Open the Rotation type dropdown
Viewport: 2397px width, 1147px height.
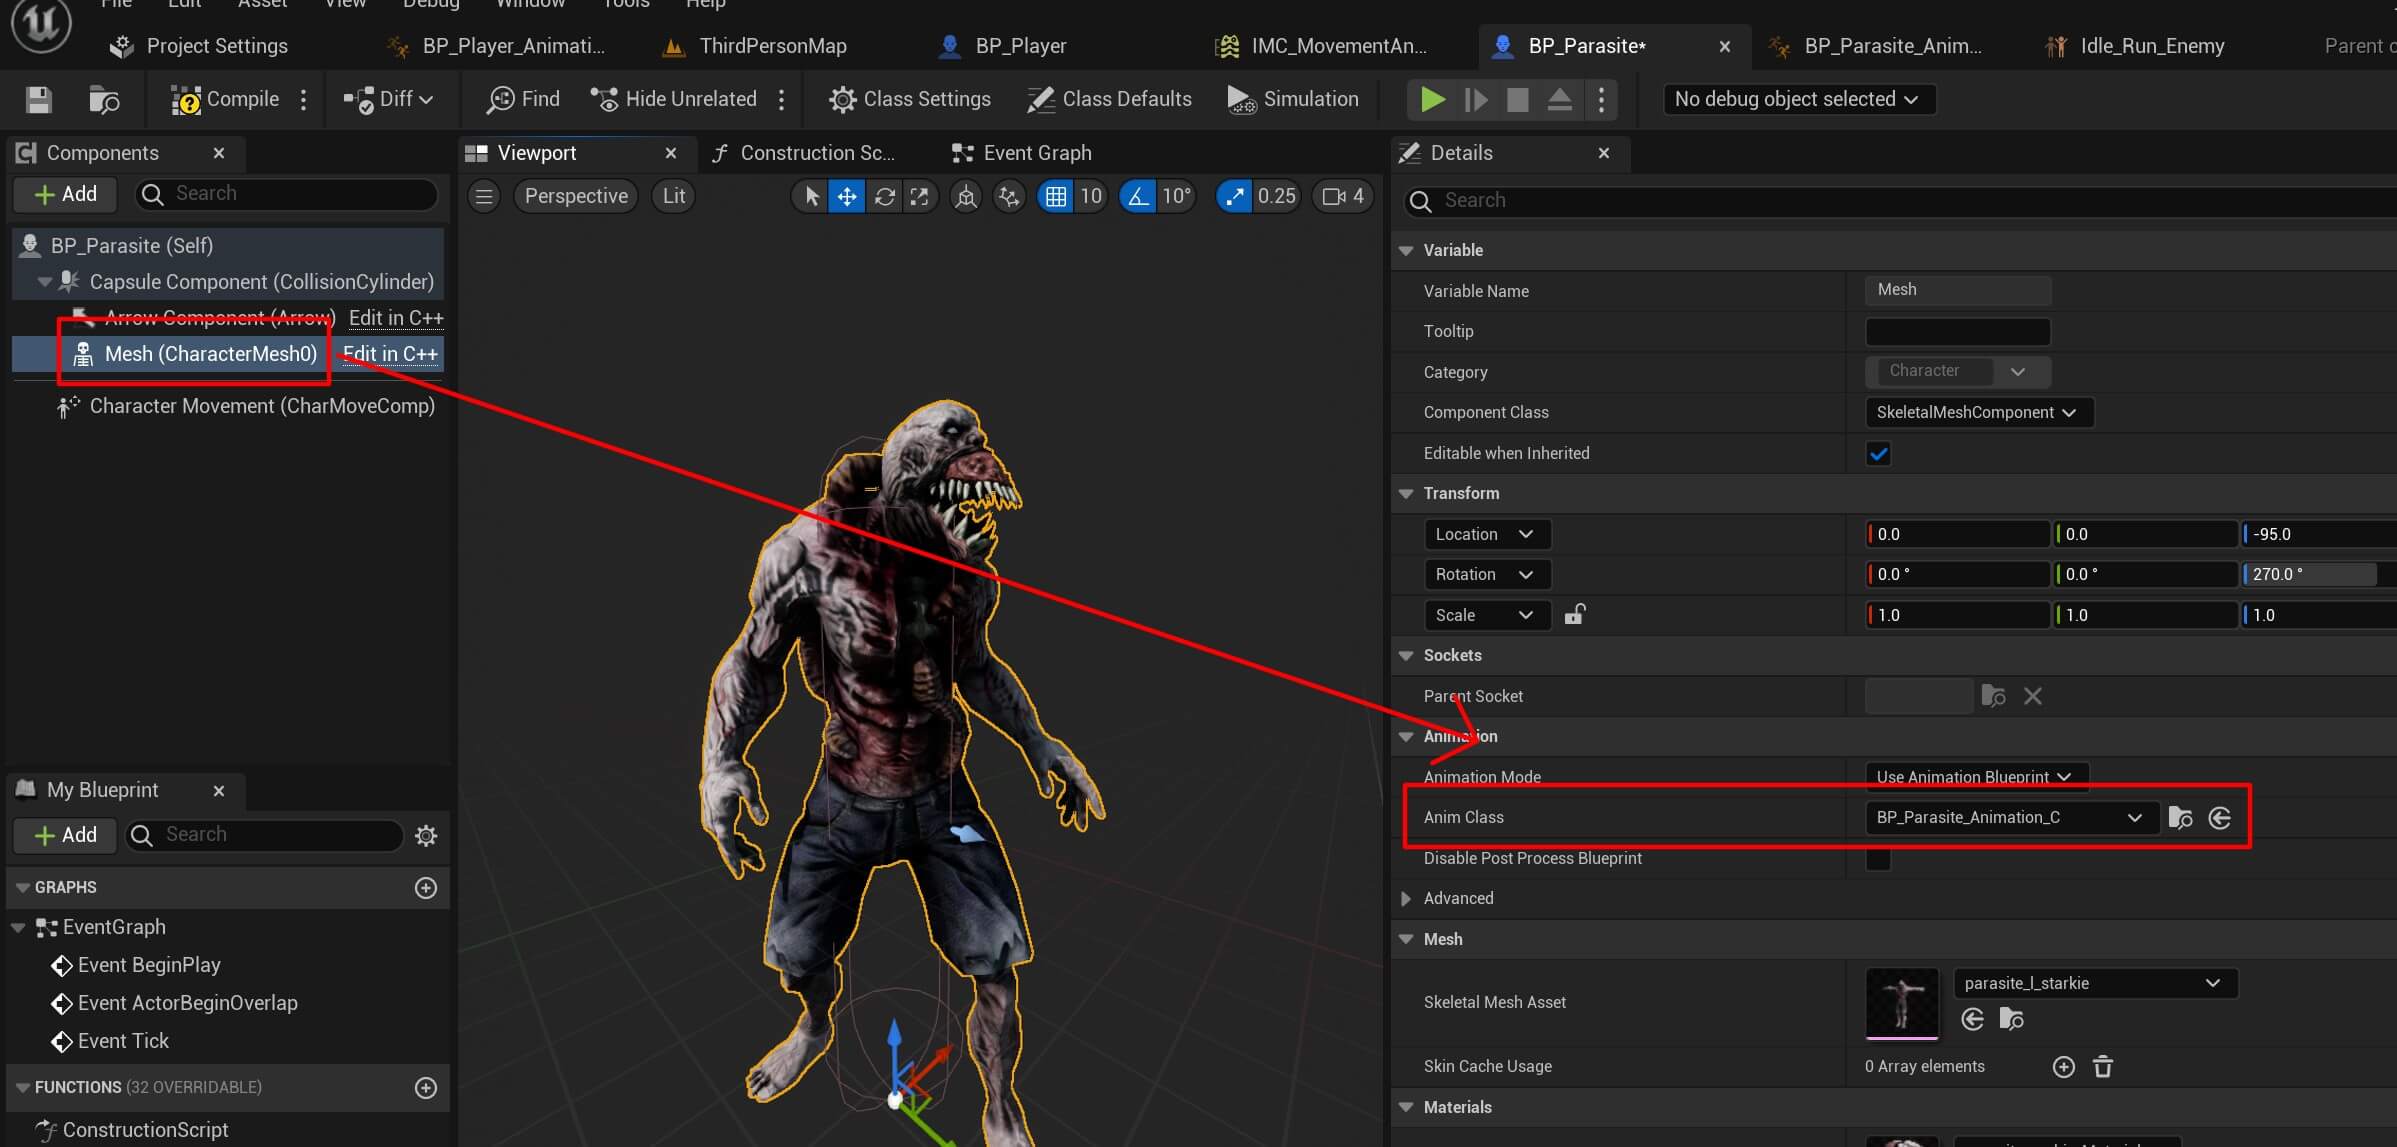click(x=1486, y=574)
